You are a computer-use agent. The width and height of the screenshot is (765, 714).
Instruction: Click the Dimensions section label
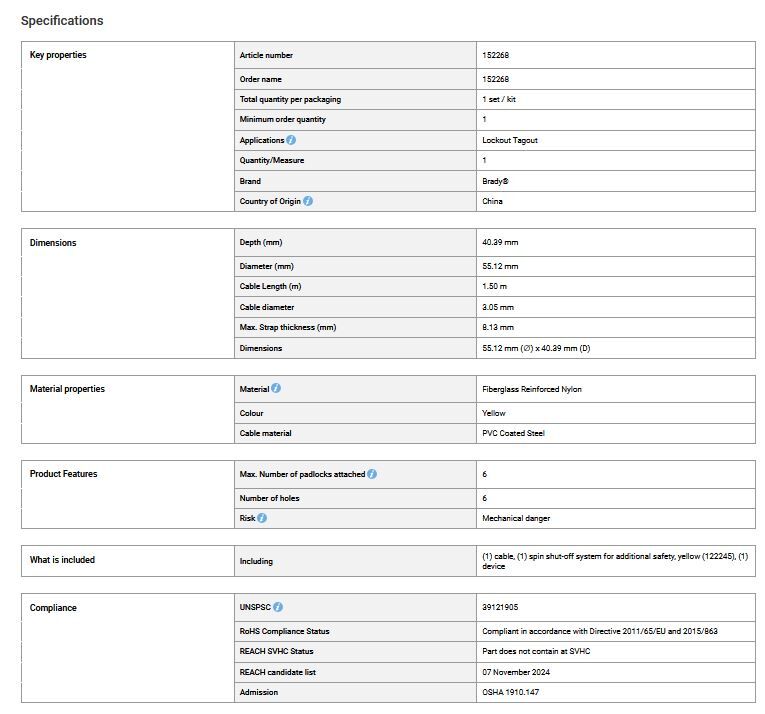click(x=53, y=243)
